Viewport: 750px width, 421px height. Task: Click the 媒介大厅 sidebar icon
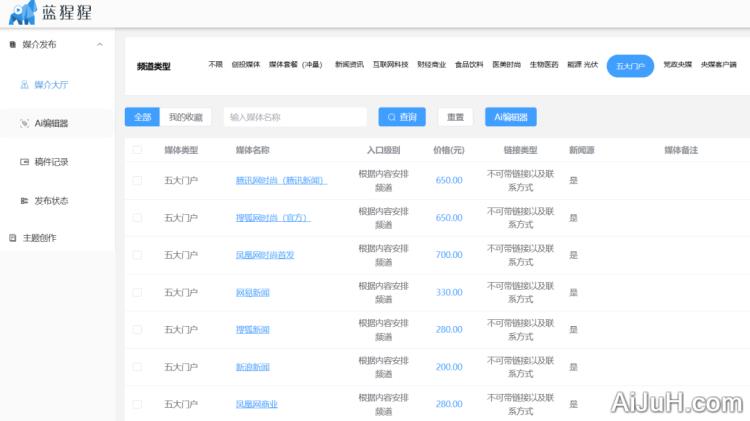[24, 85]
